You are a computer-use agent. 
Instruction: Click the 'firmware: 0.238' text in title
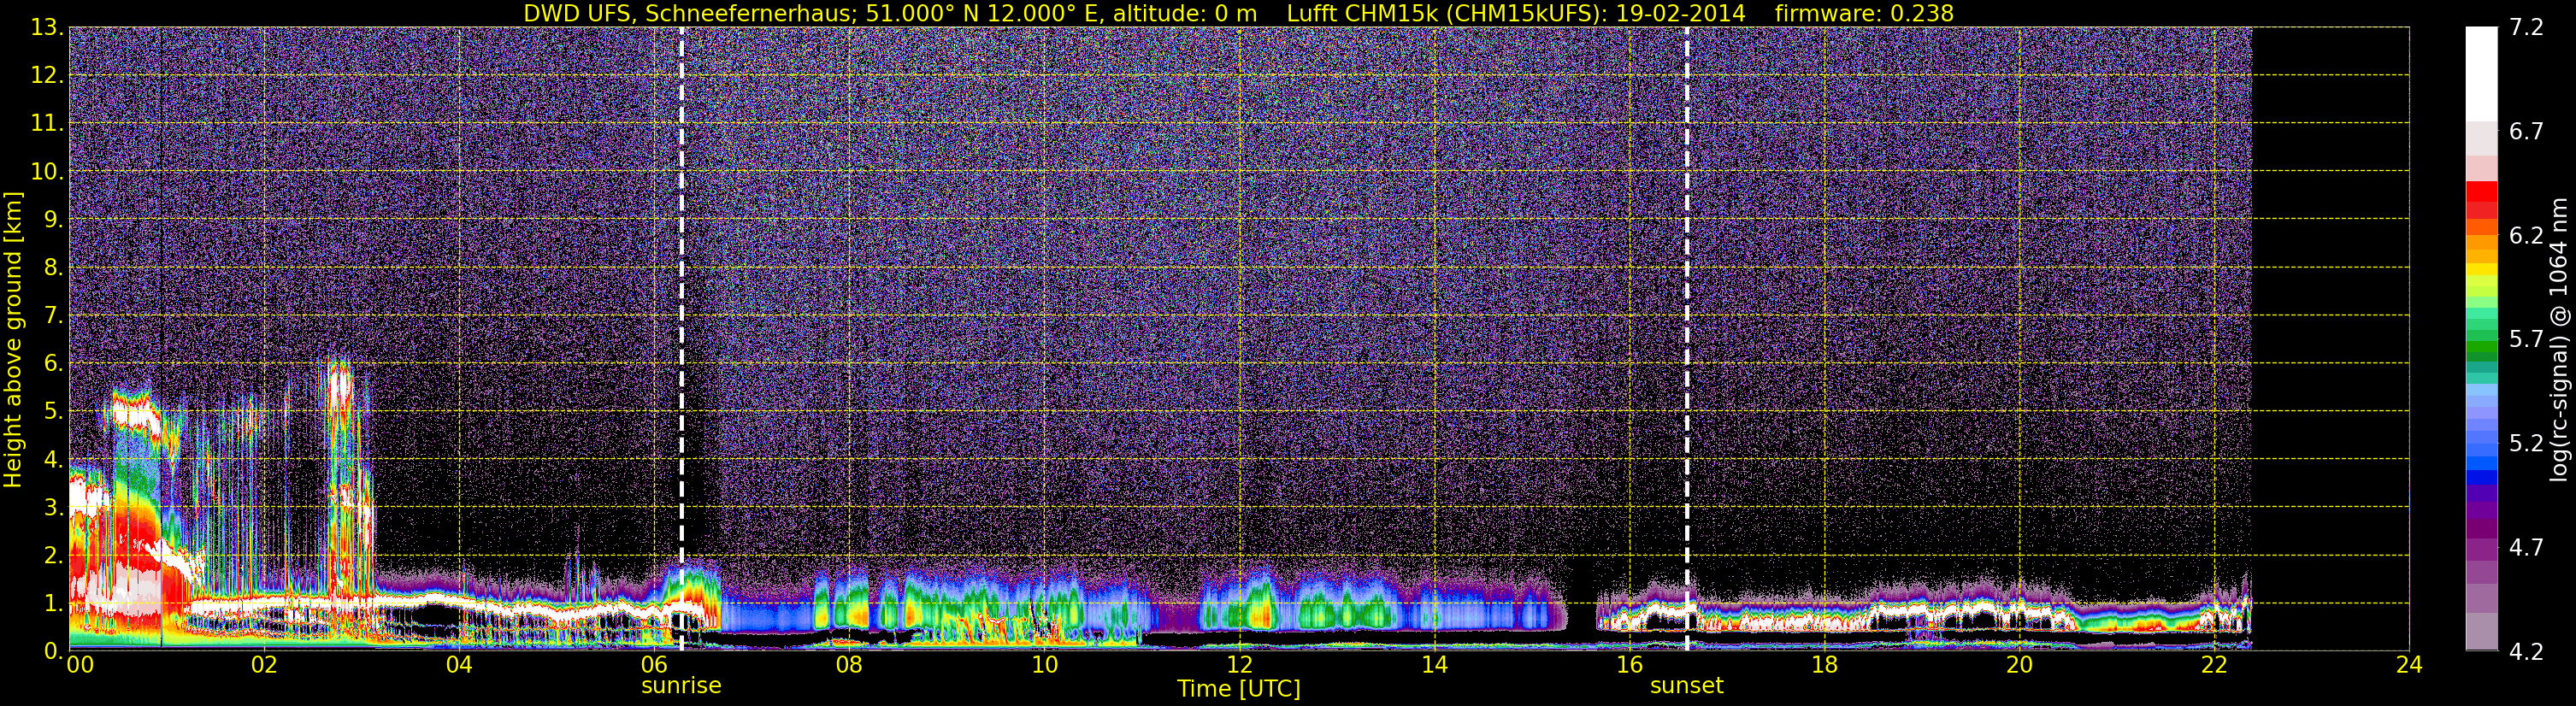coord(1864,13)
